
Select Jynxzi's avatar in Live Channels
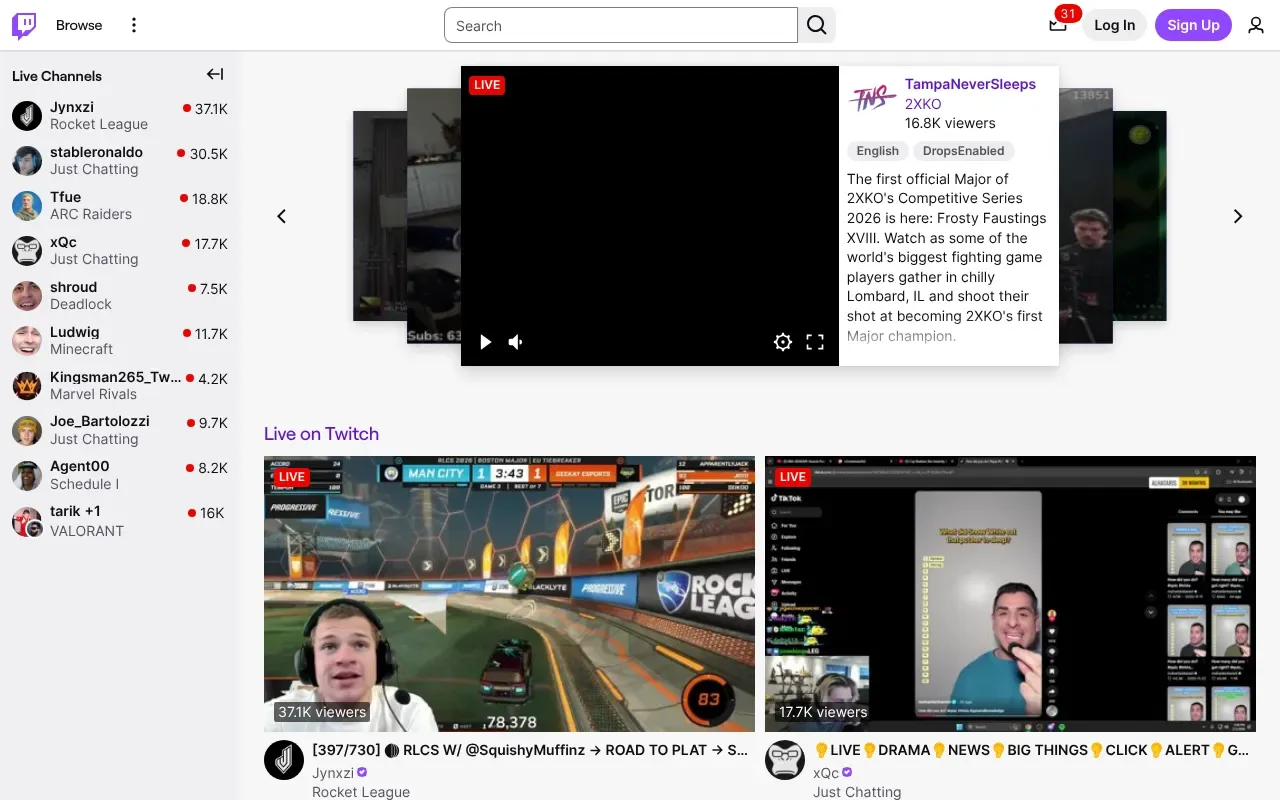click(26, 115)
